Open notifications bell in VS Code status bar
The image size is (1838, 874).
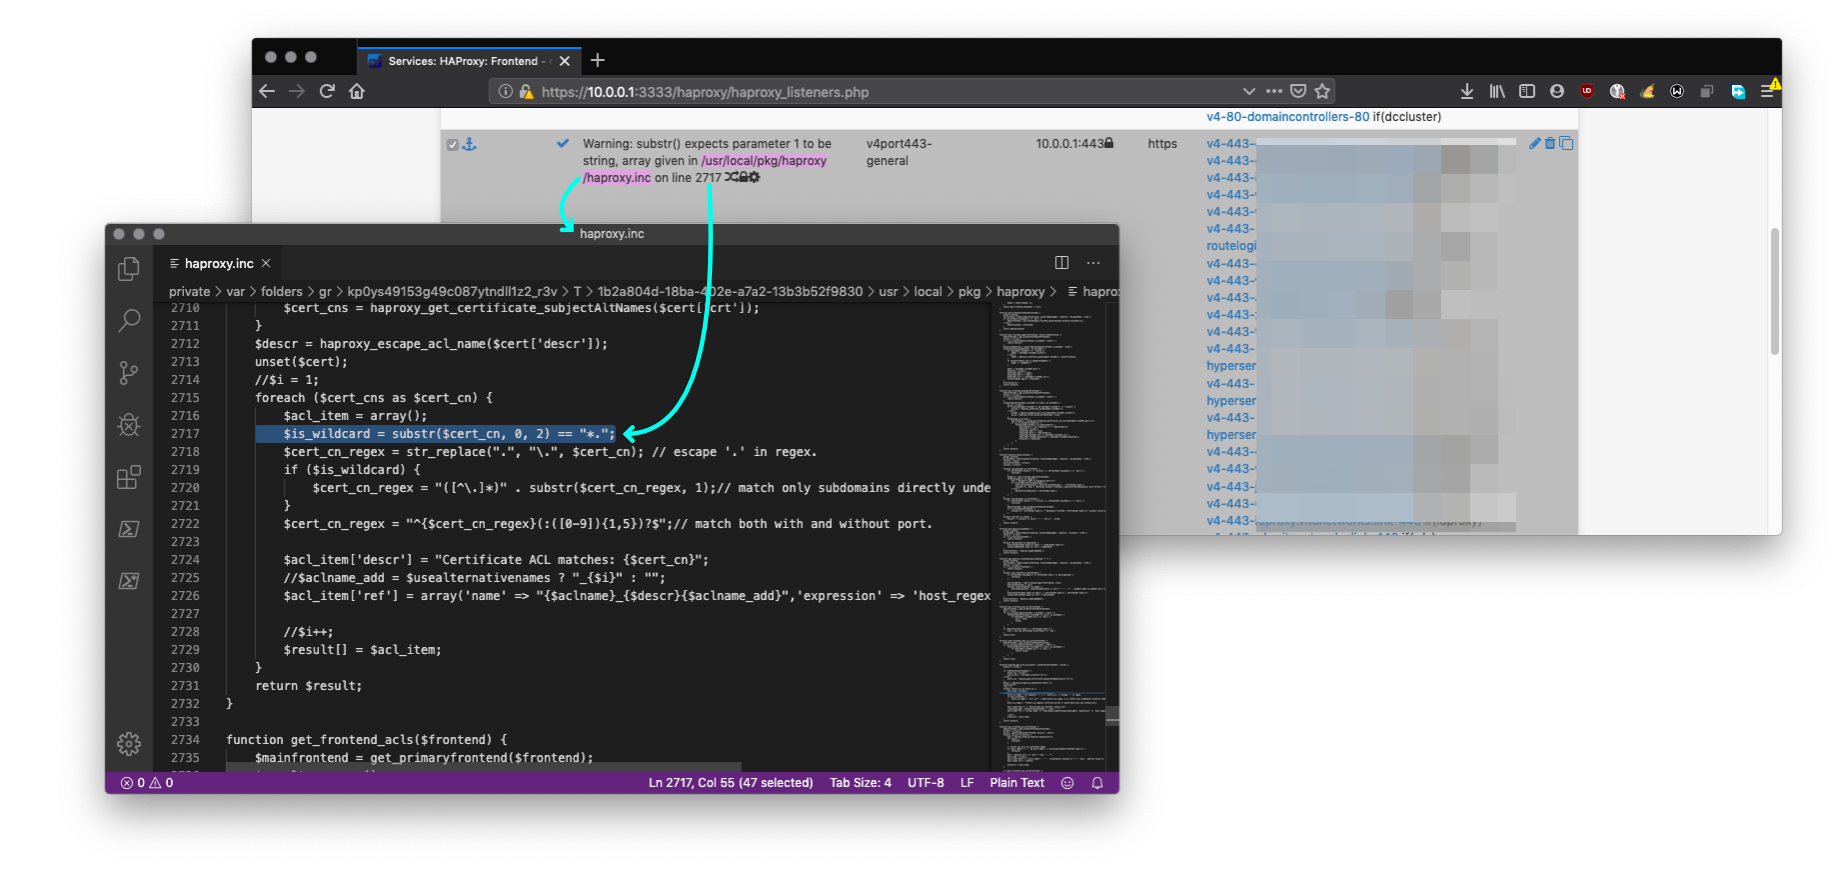(1098, 783)
